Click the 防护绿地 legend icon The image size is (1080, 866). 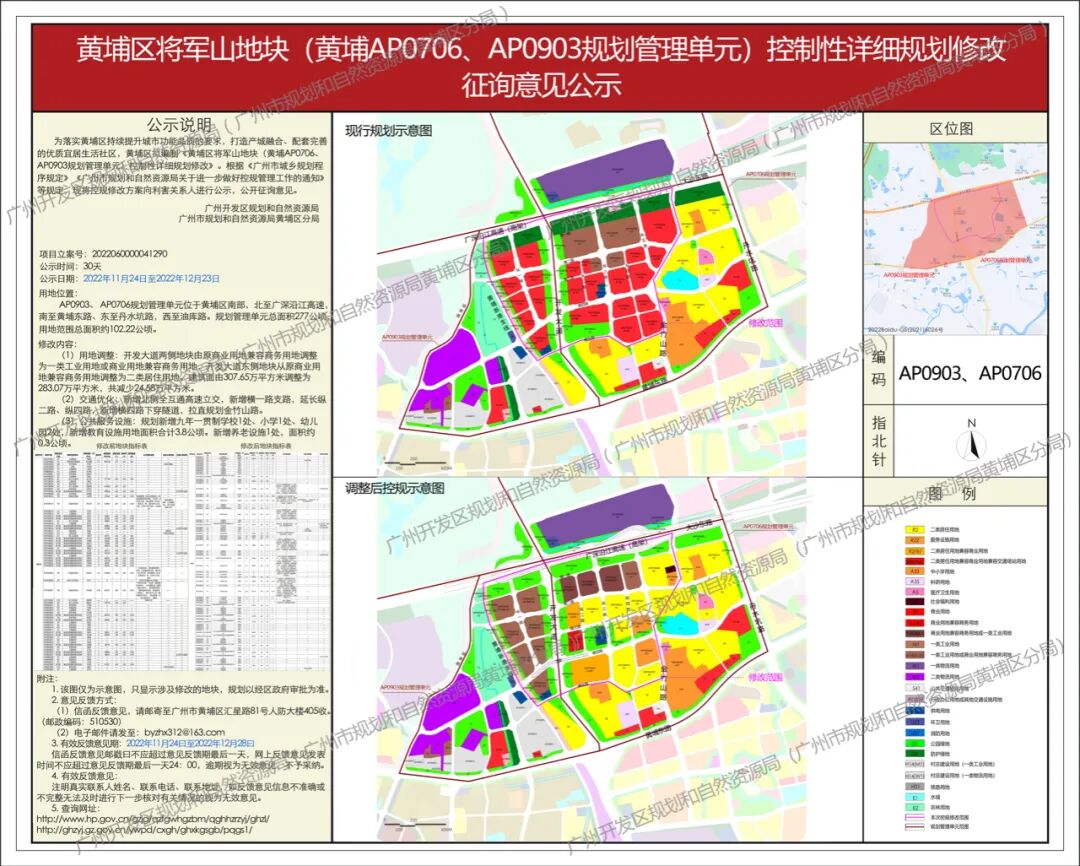coord(914,751)
